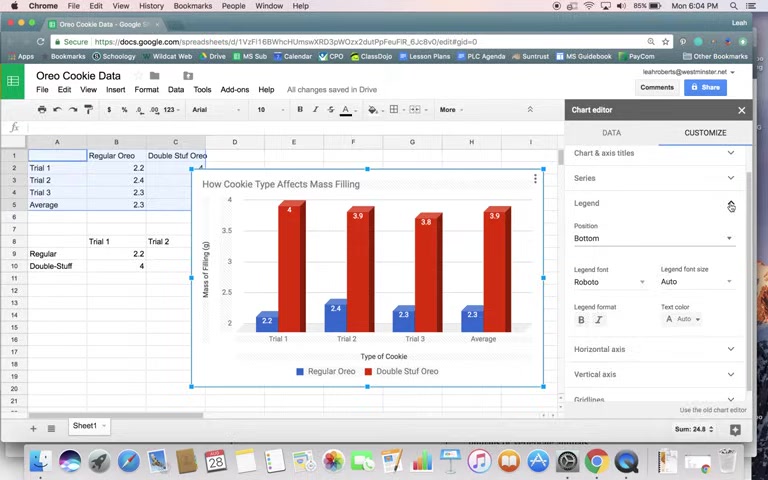Decrease decimal places
The width and height of the screenshot is (768, 480).
[140, 110]
